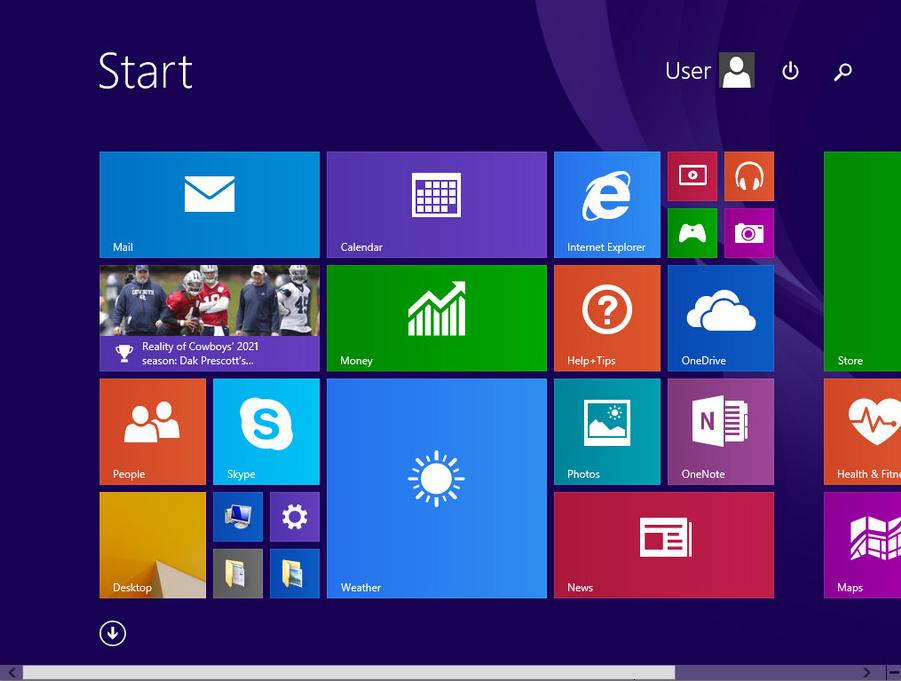Launch Internet Explorer from its tile
The height and width of the screenshot is (681, 901).
point(606,204)
